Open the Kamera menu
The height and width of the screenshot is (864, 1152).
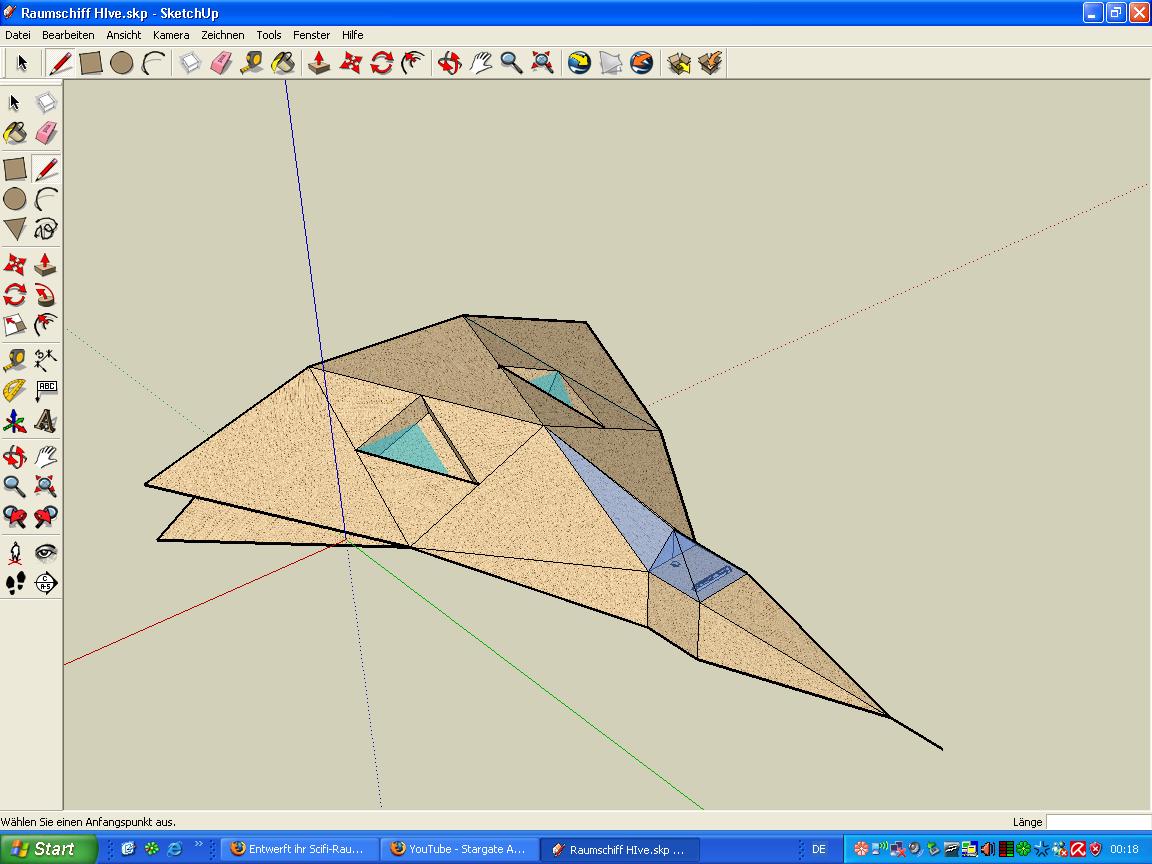point(171,35)
